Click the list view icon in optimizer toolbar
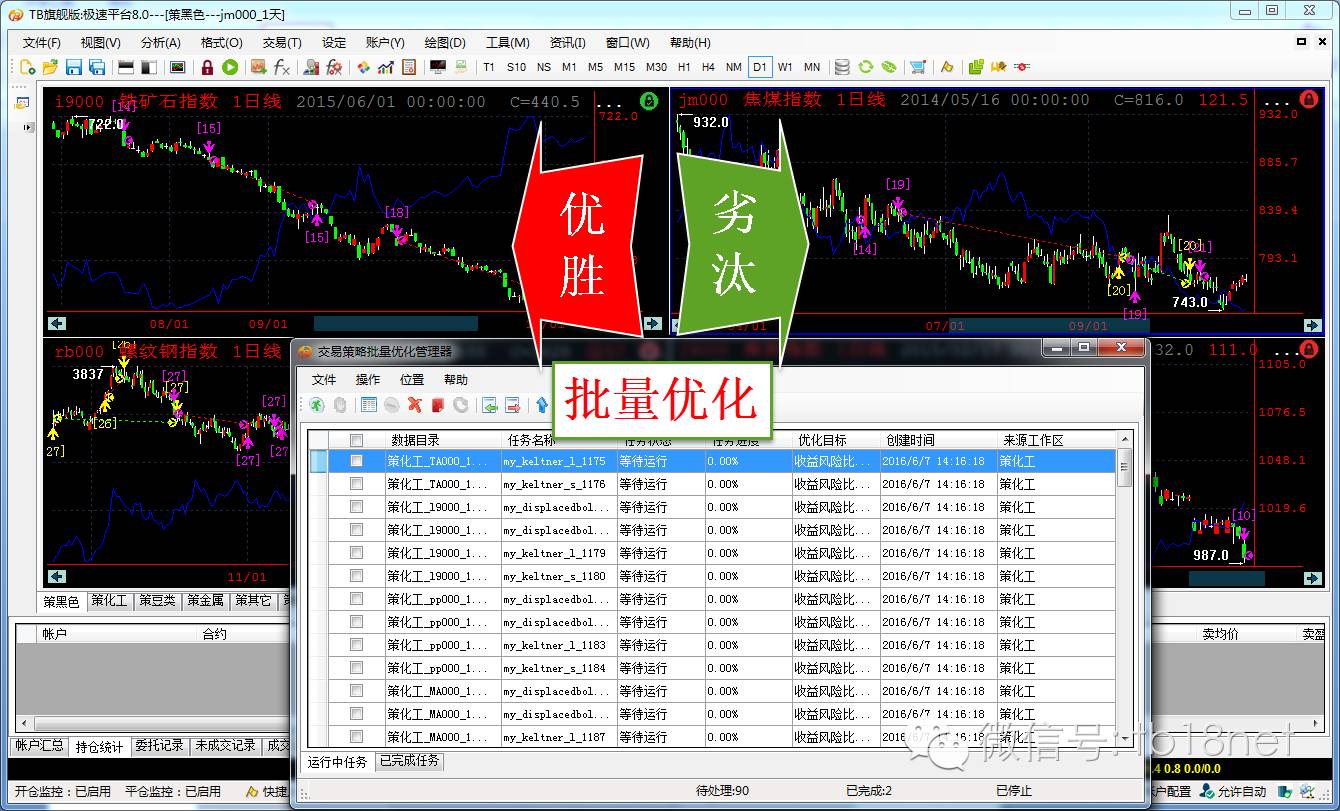The height and width of the screenshot is (811, 1340). (369, 405)
